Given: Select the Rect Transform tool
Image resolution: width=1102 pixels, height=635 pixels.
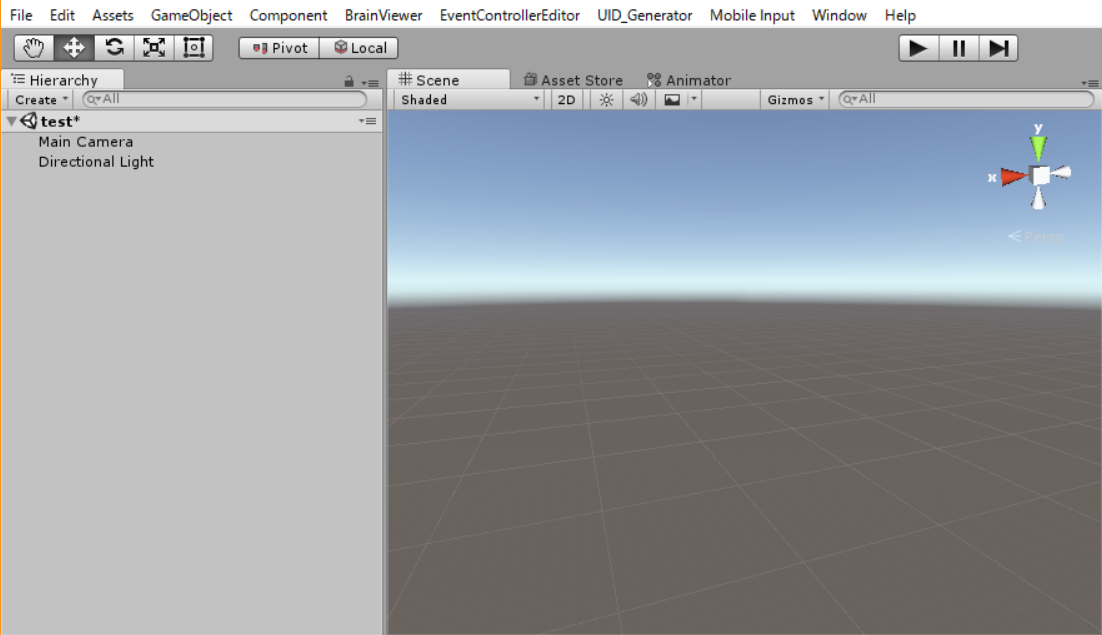Looking at the screenshot, I should (194, 48).
